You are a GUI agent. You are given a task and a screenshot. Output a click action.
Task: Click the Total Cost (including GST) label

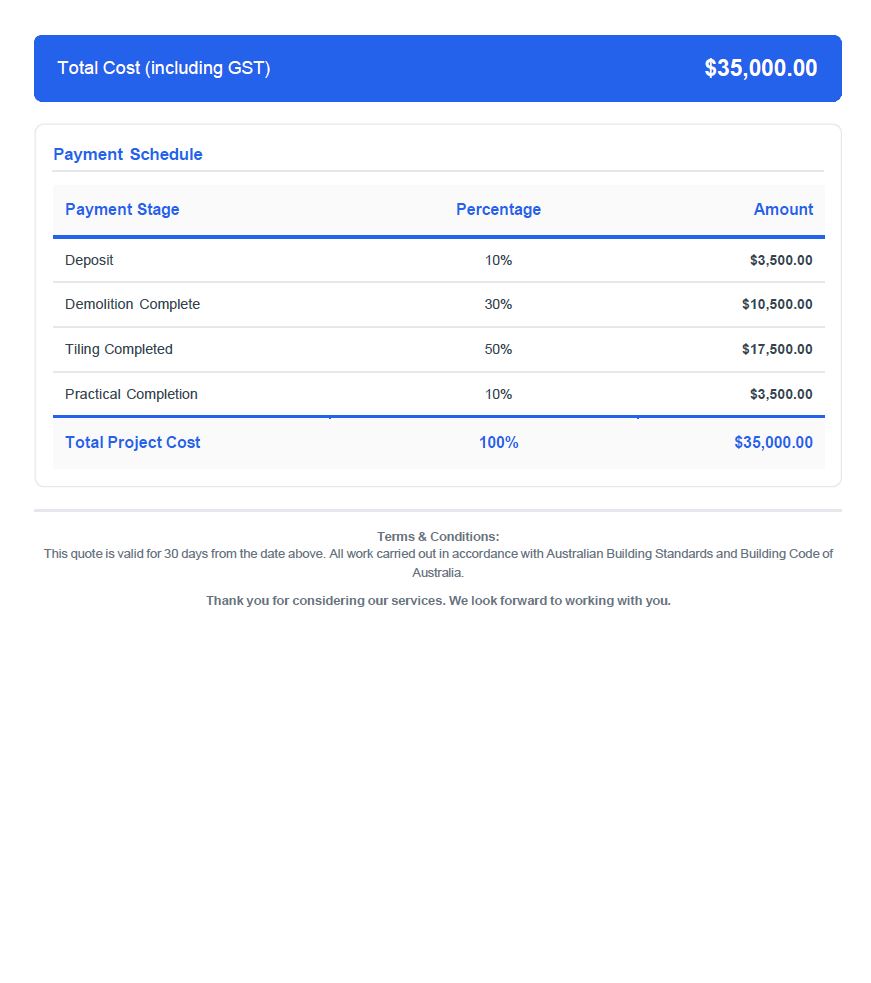click(164, 68)
